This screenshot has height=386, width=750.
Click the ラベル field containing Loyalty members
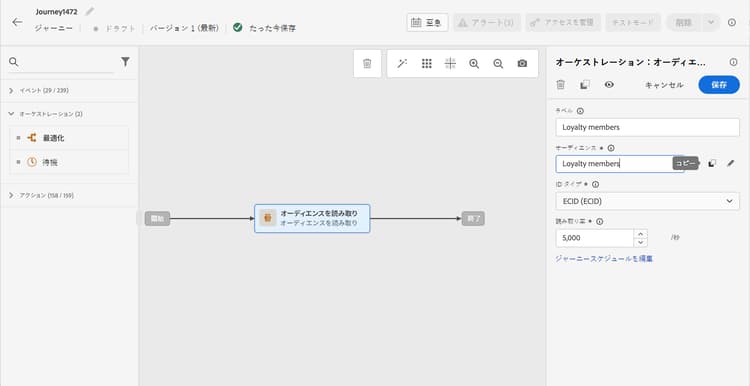pyautogui.click(x=648, y=127)
